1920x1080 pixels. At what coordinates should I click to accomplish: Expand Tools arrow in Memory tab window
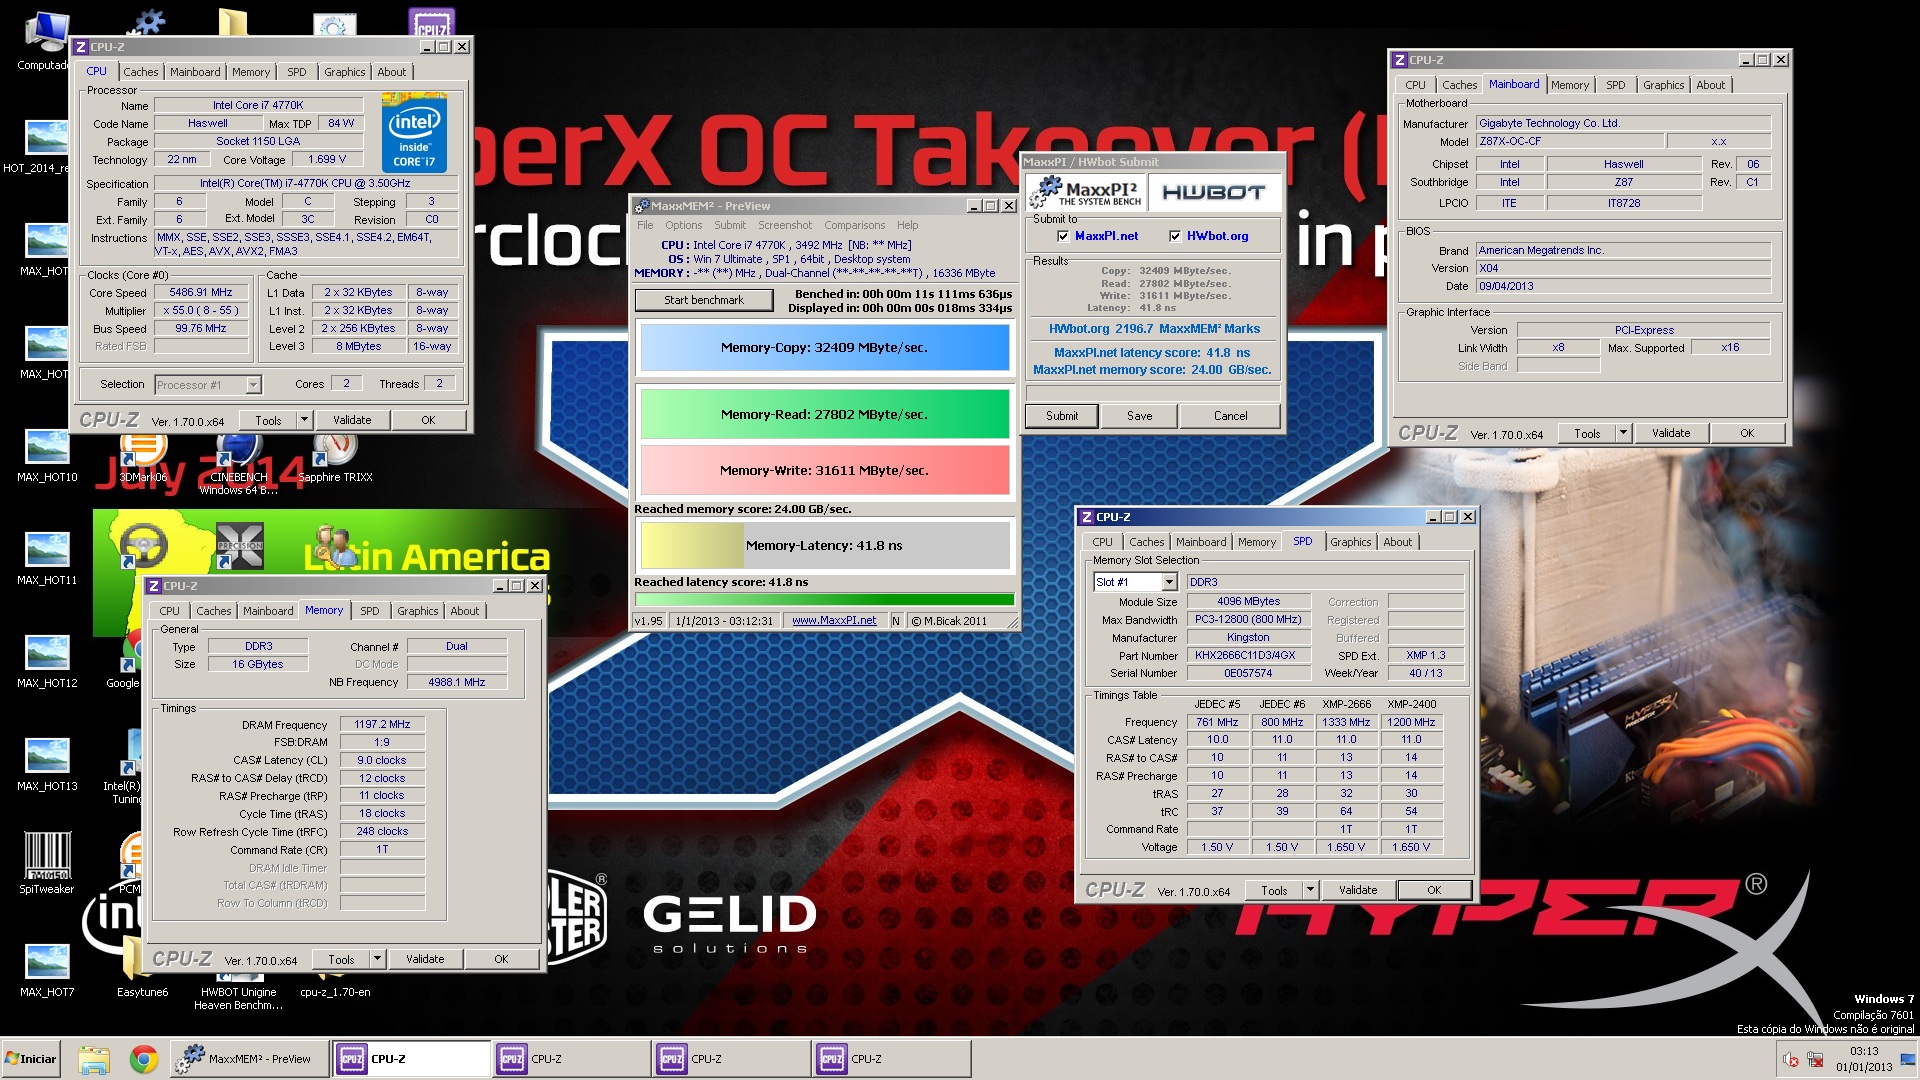click(377, 959)
